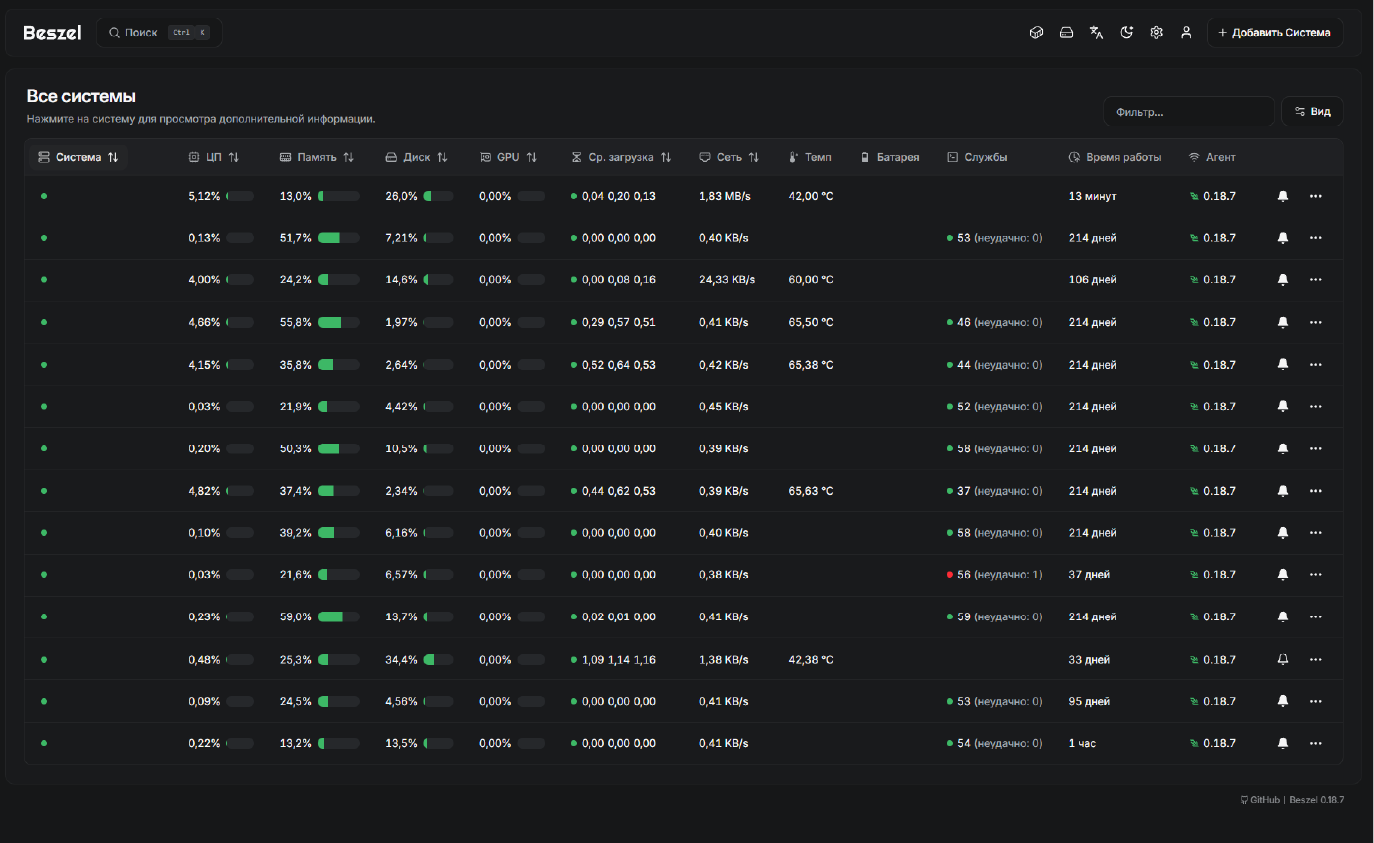
Task: Click the bell icon in the 13 минут row
Action: point(1283,196)
